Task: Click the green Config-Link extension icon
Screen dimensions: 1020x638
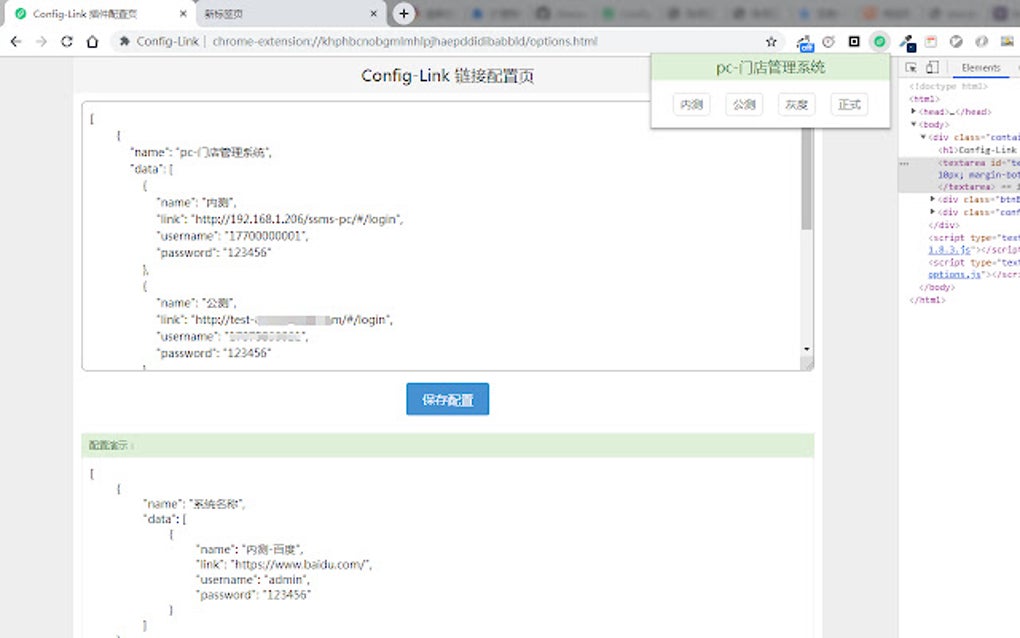Action: pyautogui.click(x=879, y=42)
